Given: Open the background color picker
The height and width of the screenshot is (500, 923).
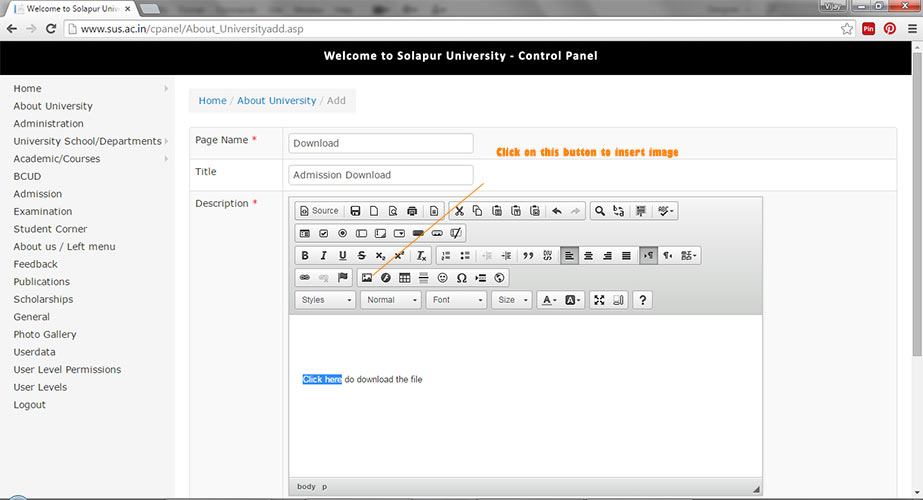Looking at the screenshot, I should click(572, 300).
